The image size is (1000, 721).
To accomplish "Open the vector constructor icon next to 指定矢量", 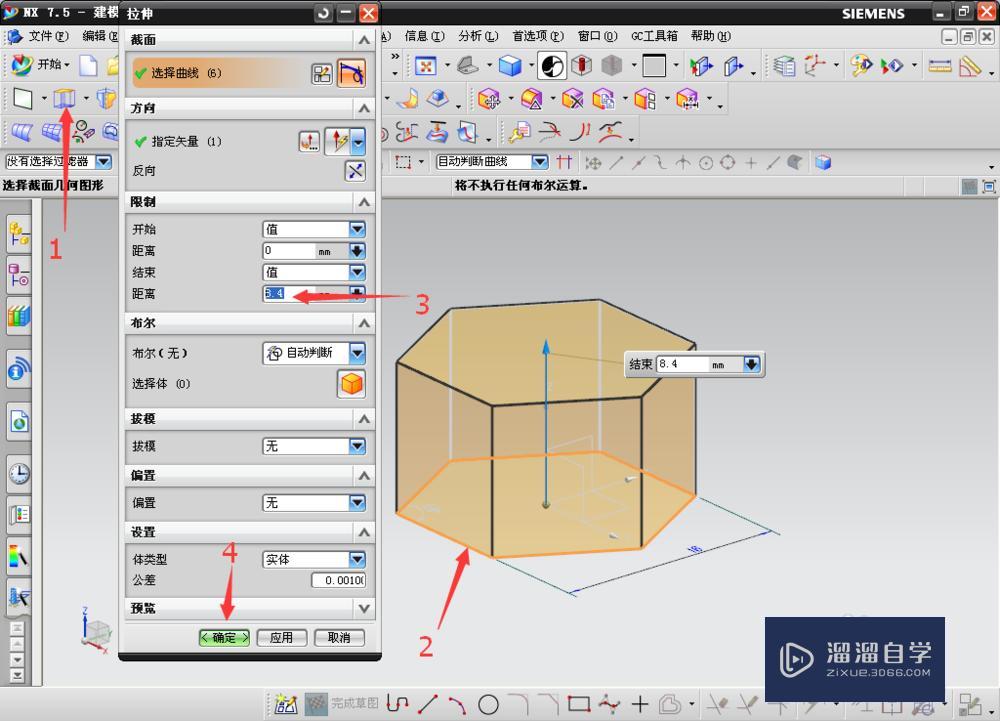I will tap(309, 141).
